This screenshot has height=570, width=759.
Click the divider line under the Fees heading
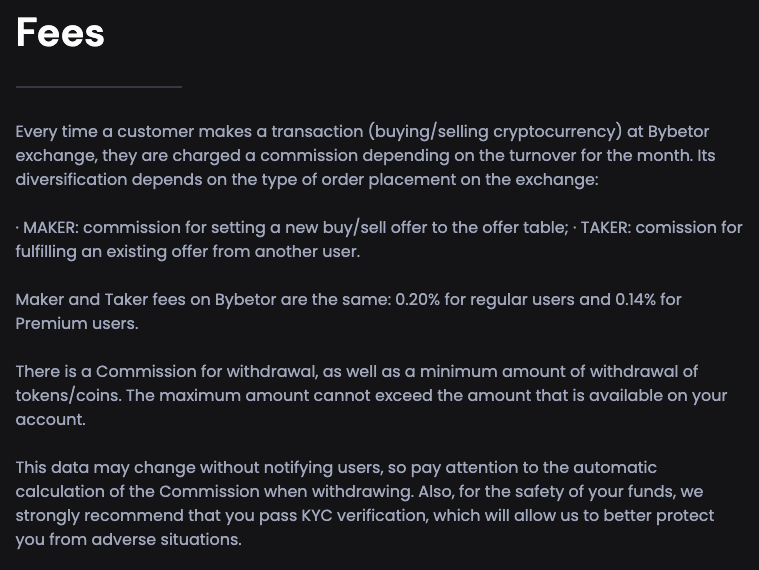99,87
